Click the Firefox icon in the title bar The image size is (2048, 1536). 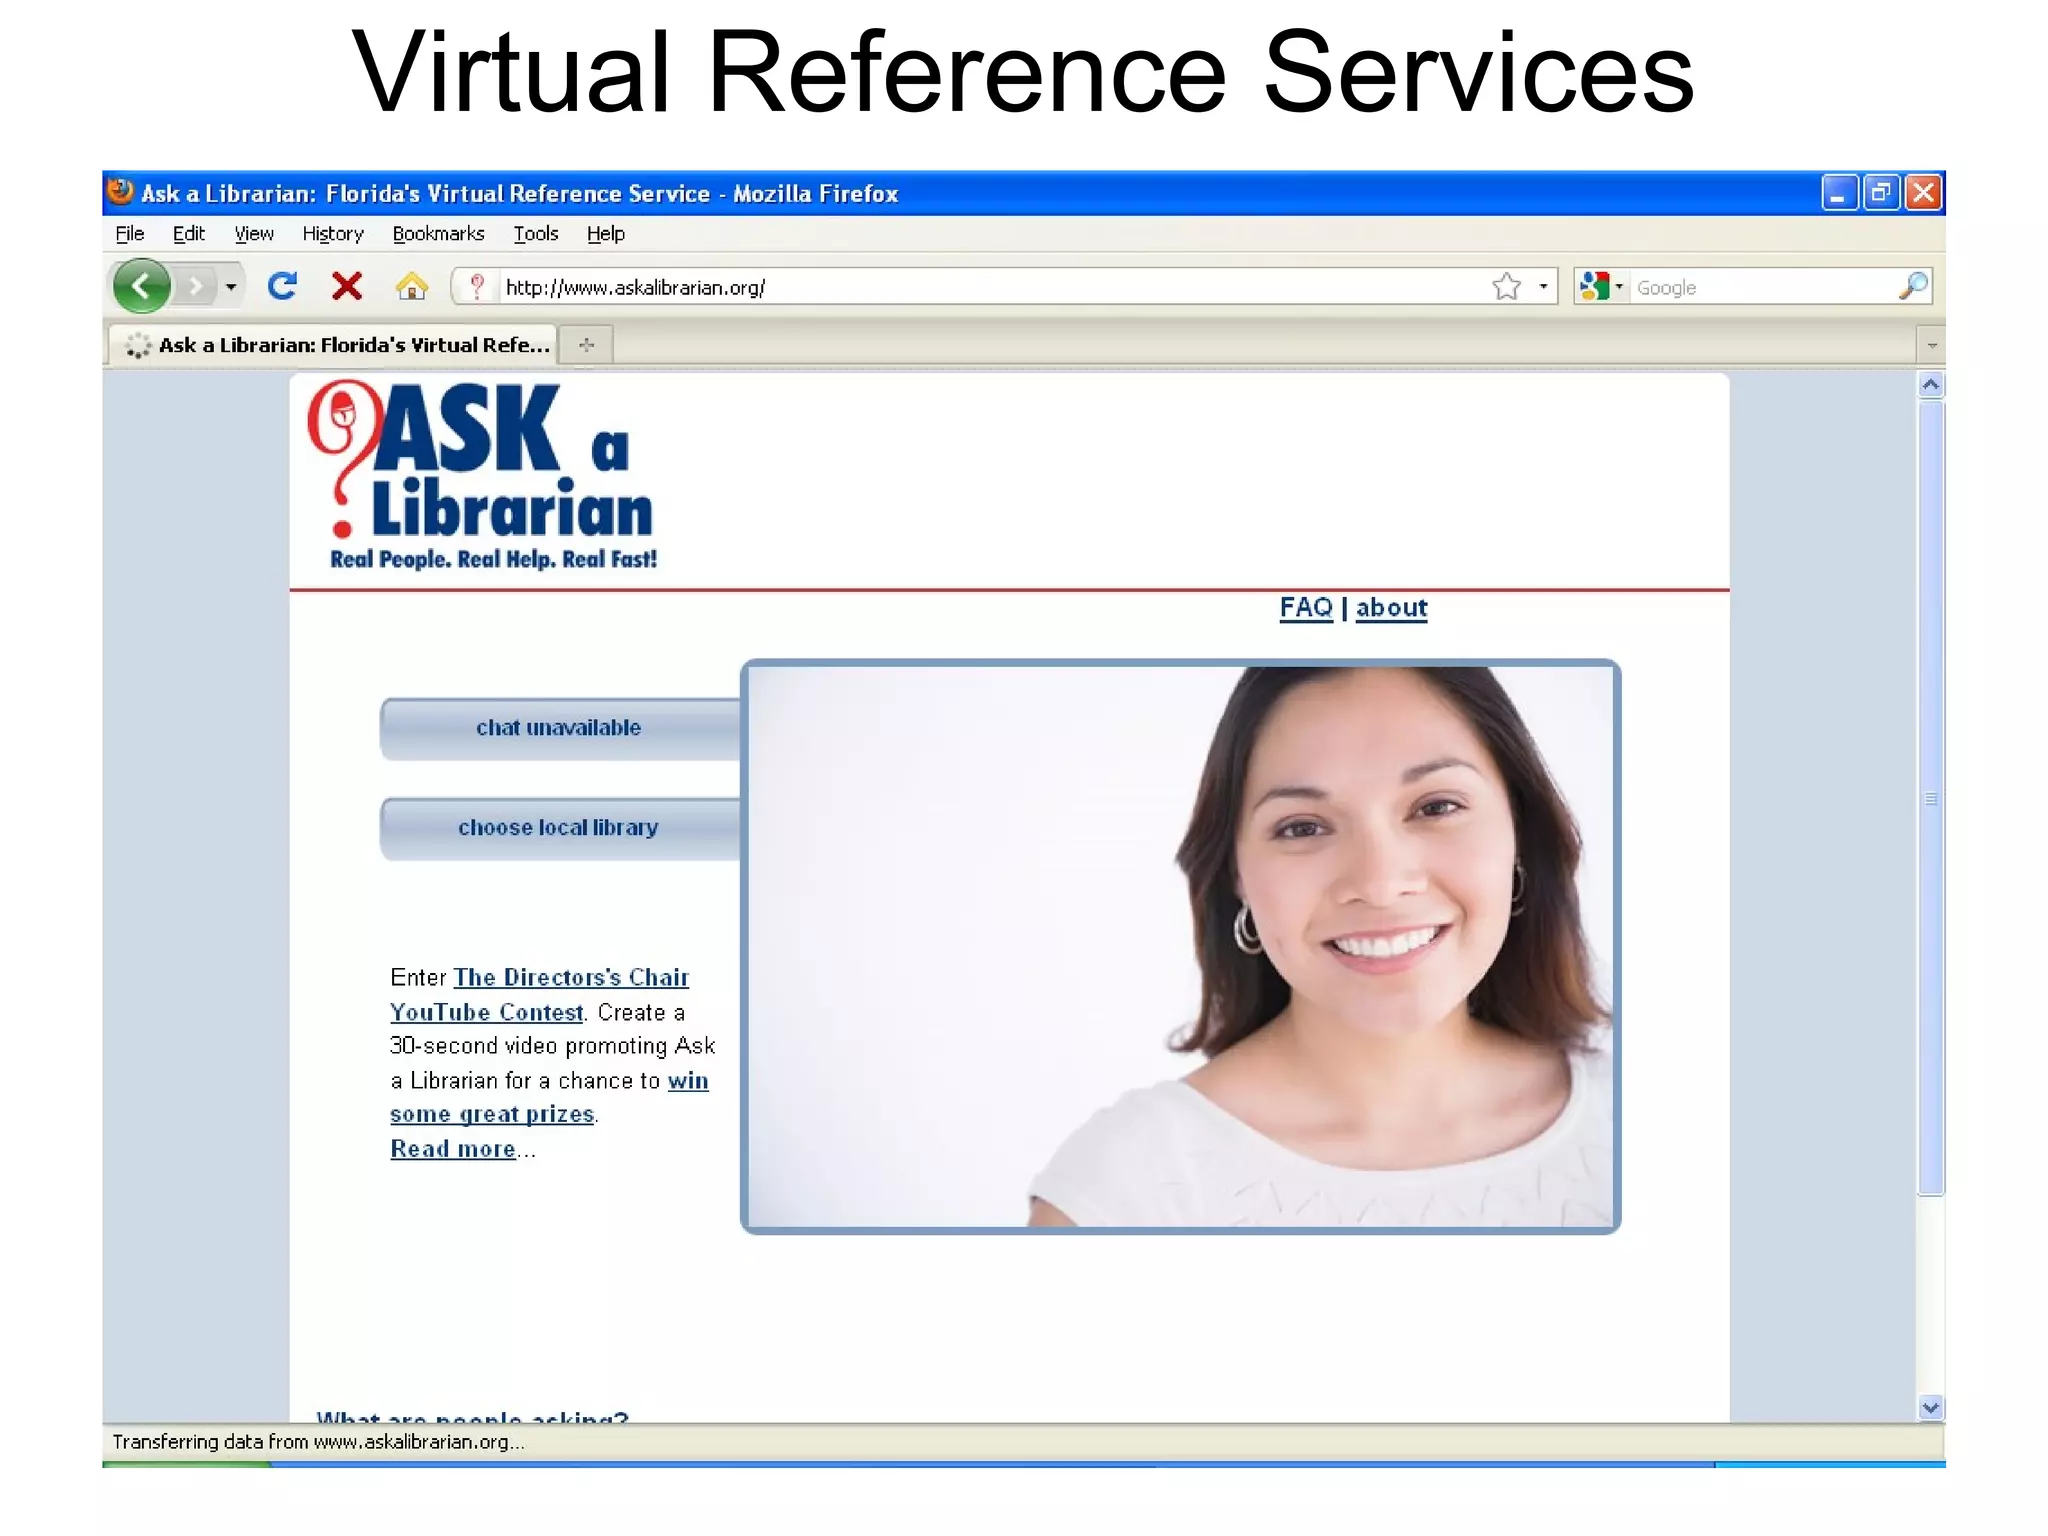click(x=121, y=191)
